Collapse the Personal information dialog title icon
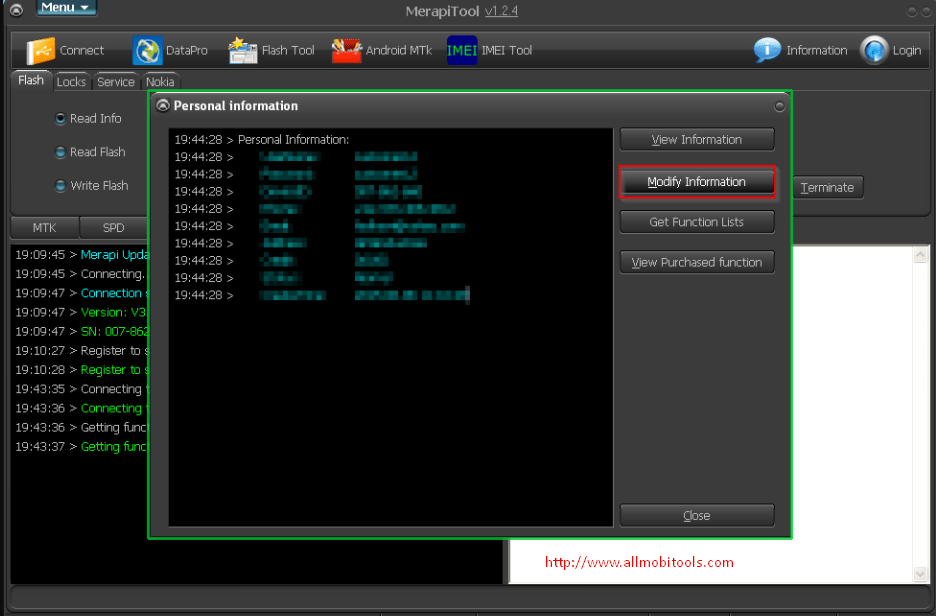Viewport: 936px width, 616px height. tap(163, 106)
